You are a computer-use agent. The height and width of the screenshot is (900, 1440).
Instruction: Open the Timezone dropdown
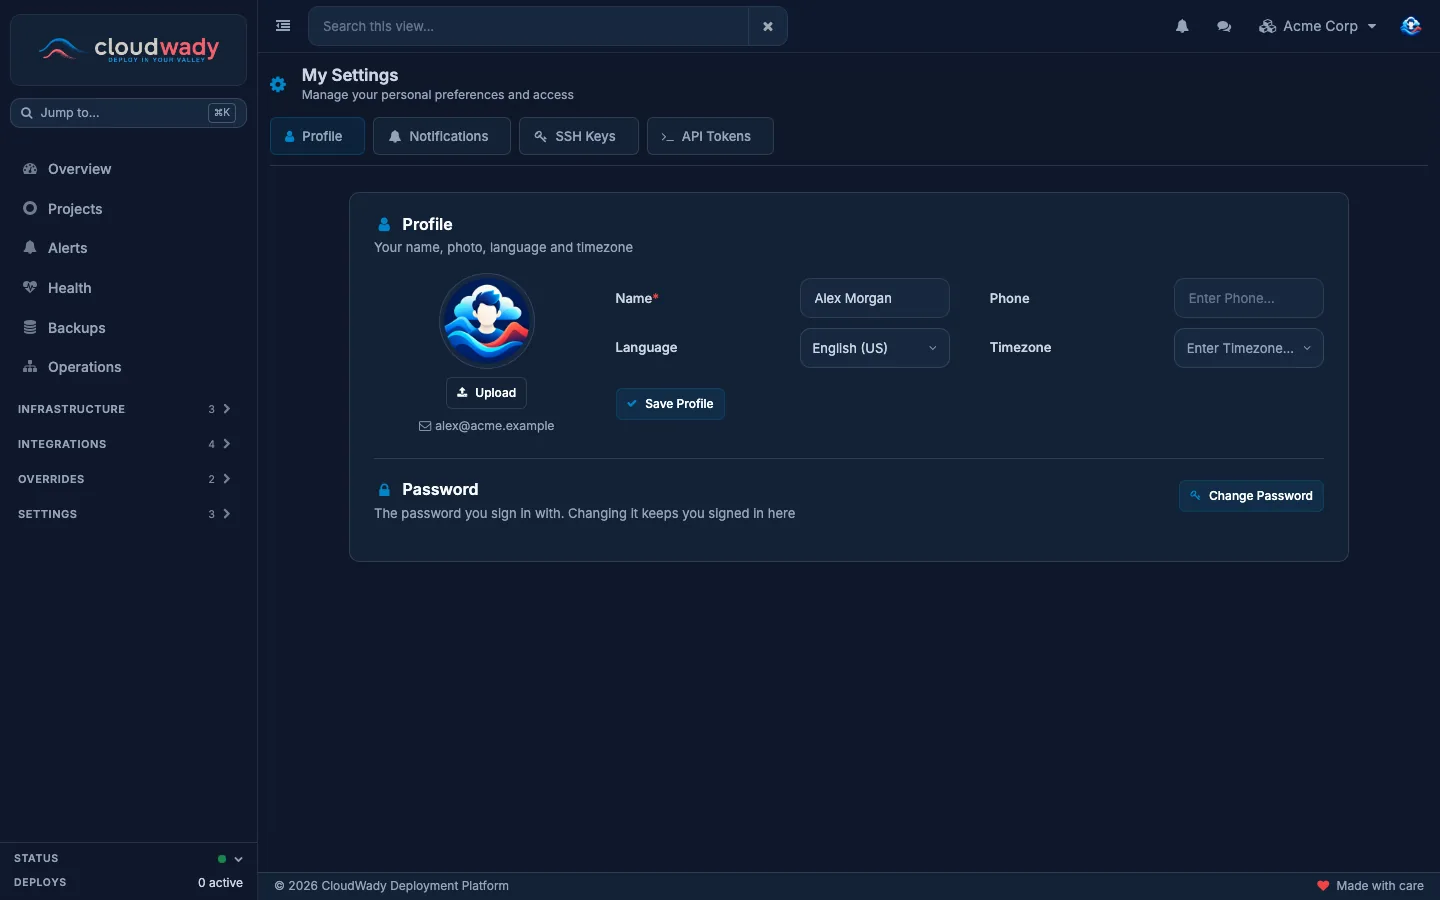point(1249,348)
